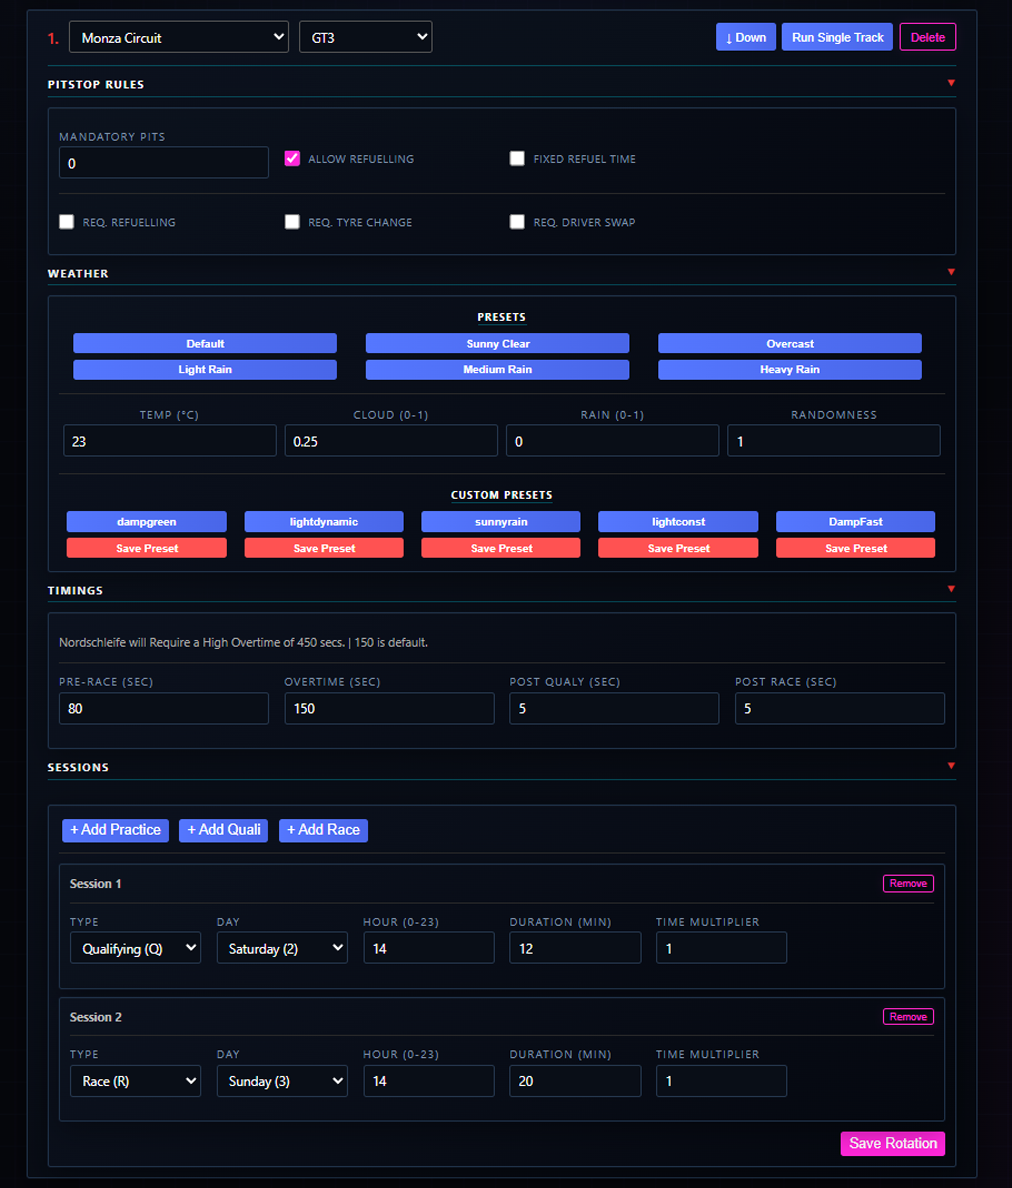Remove Session 1
This screenshot has width=1012, height=1188.
click(x=908, y=883)
